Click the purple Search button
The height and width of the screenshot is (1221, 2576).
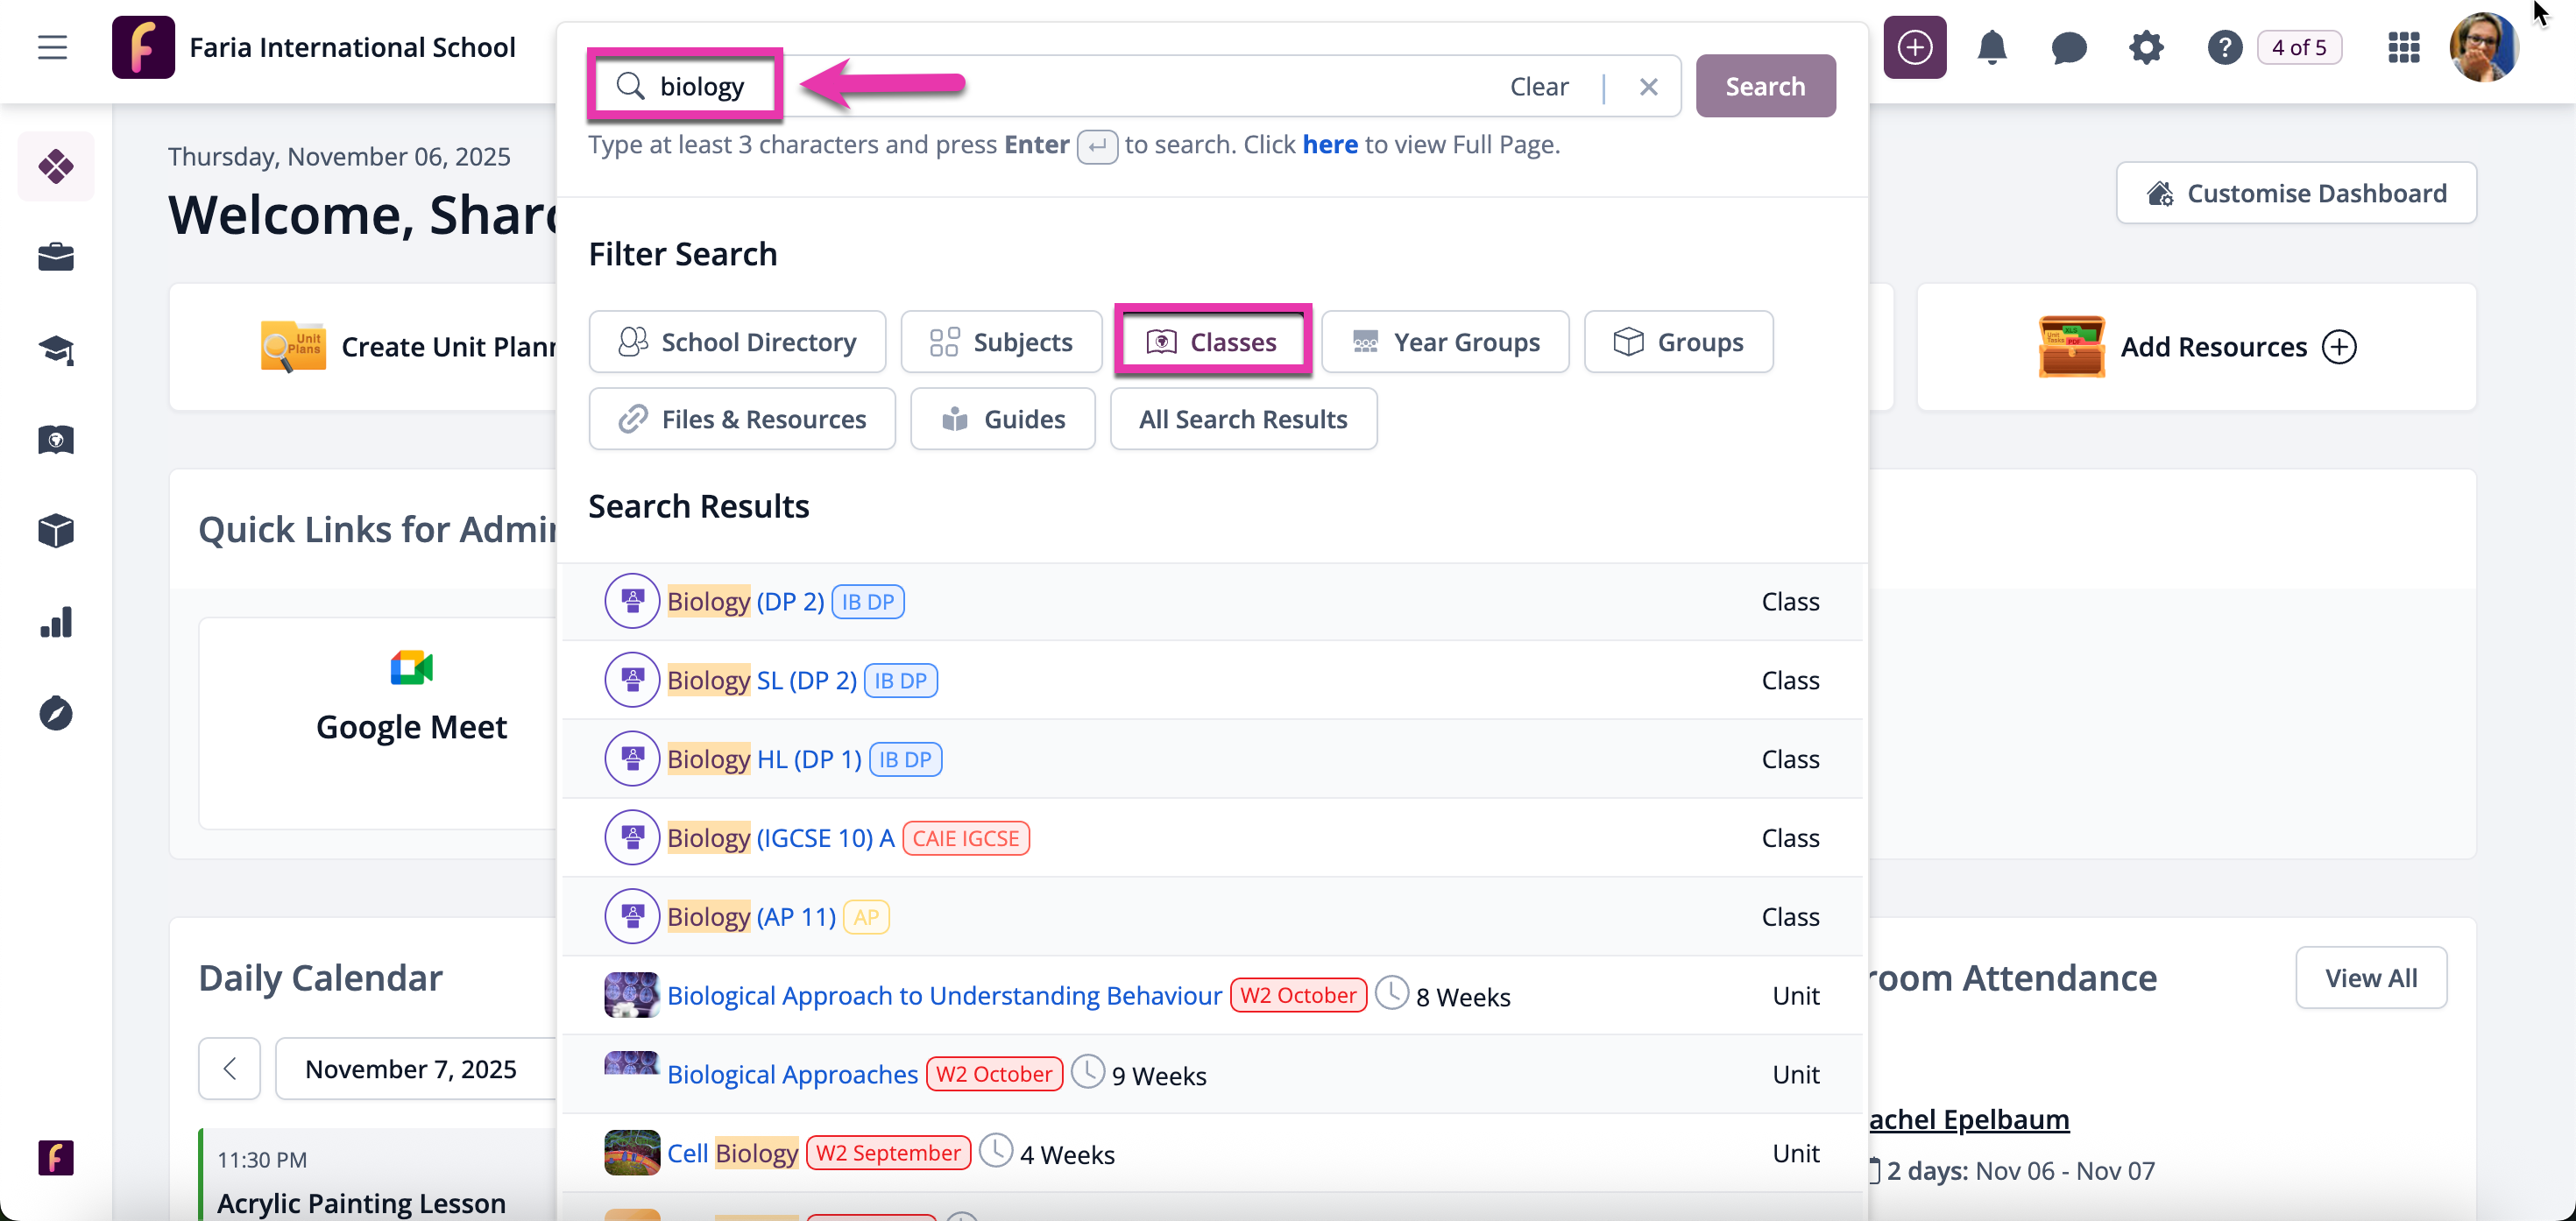click(x=1765, y=86)
